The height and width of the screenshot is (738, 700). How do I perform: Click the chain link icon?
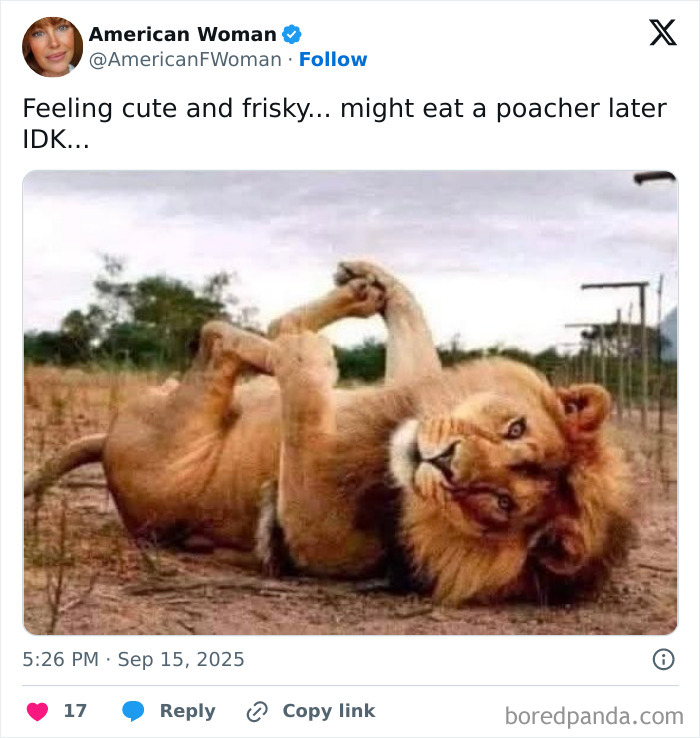(257, 711)
